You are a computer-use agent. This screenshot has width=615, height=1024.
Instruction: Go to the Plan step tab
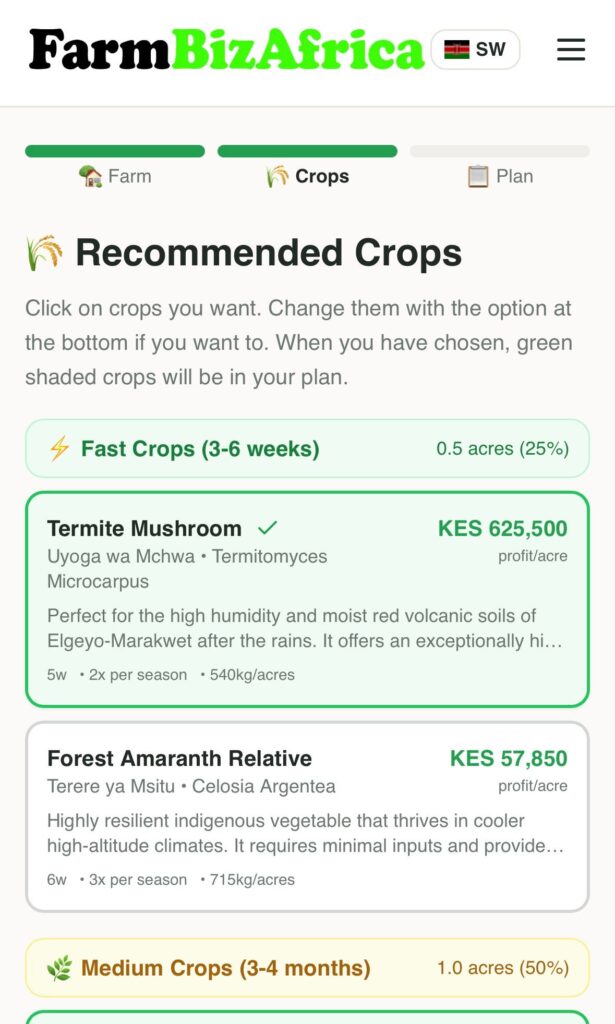(x=500, y=176)
